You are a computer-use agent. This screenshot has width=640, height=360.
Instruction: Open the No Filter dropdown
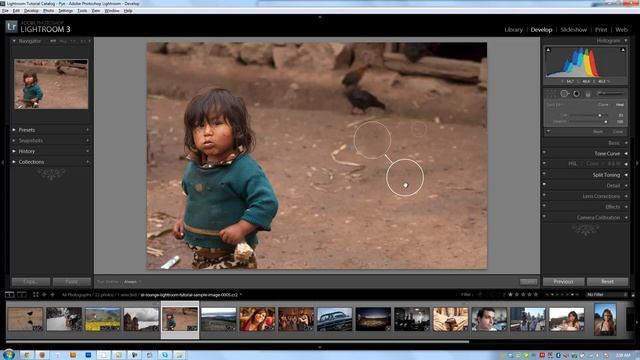click(x=606, y=294)
